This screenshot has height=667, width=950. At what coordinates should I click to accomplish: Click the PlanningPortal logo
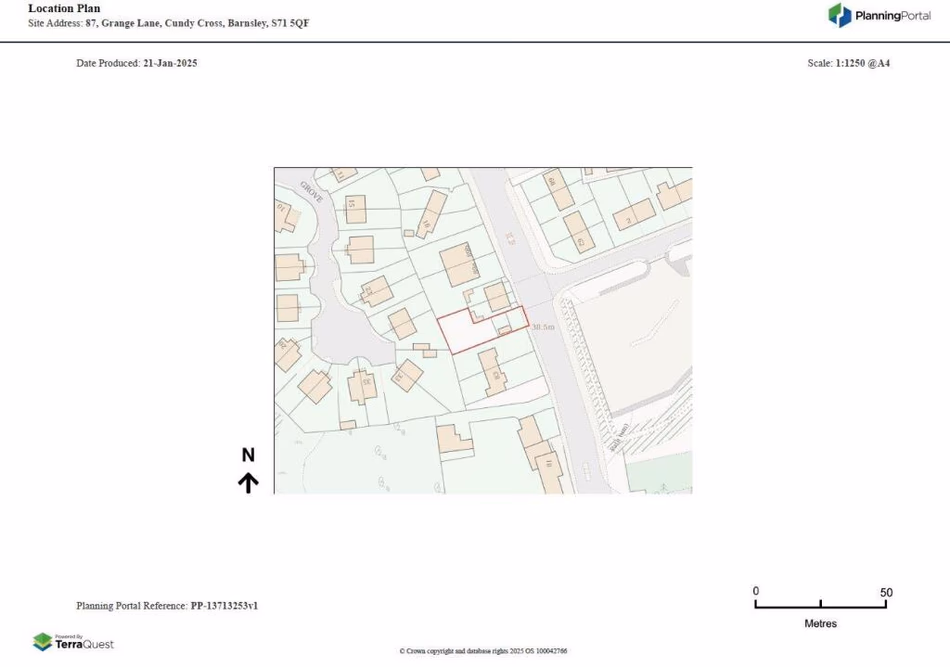[881, 15]
